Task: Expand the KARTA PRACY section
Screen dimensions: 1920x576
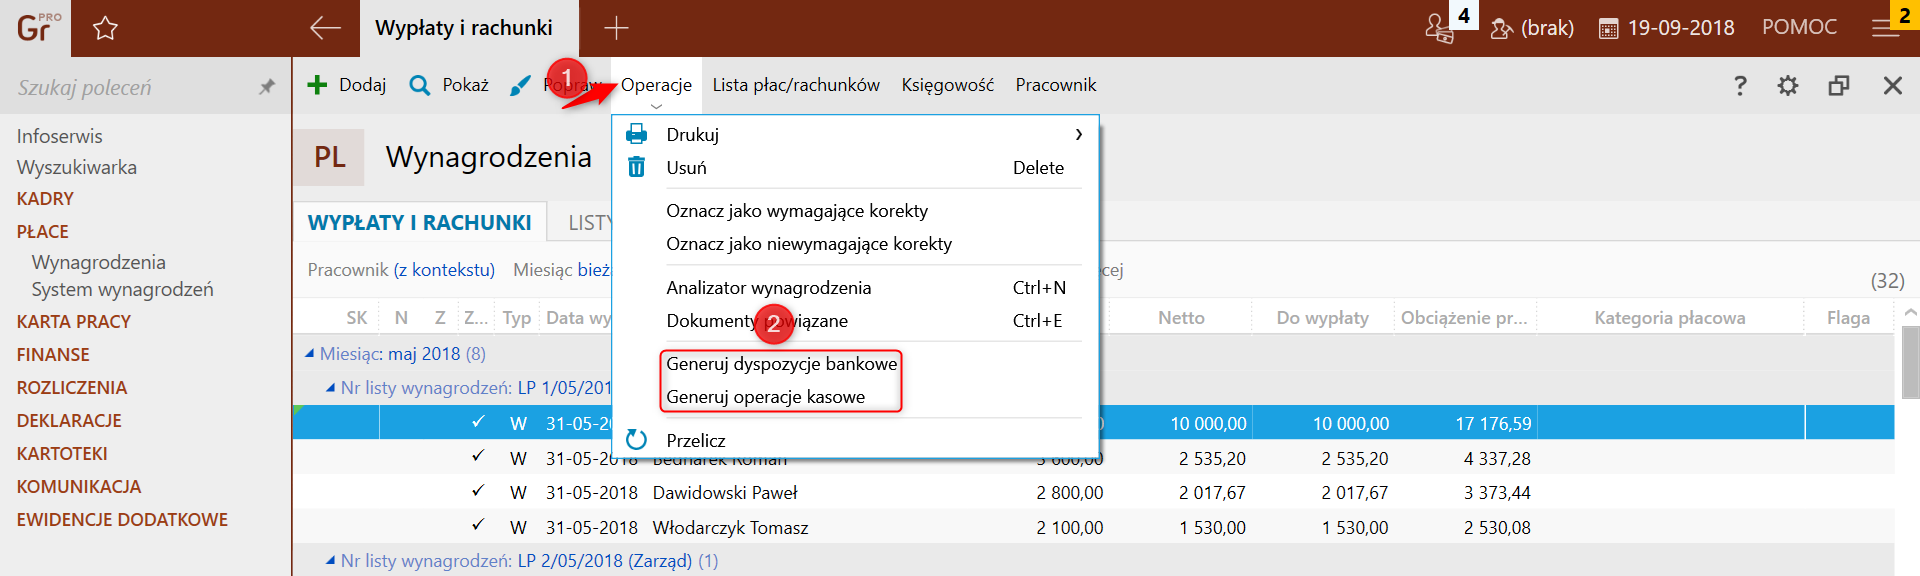Action: (74, 322)
